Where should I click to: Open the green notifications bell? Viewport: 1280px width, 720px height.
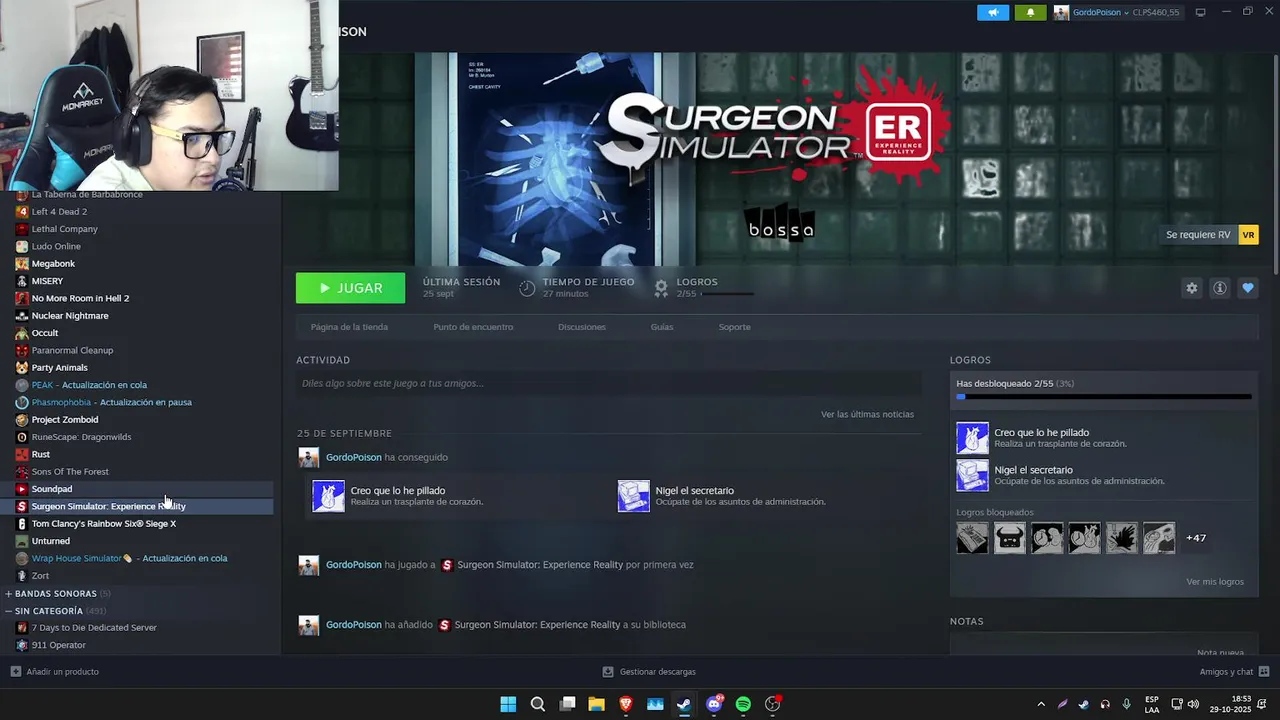(1030, 12)
